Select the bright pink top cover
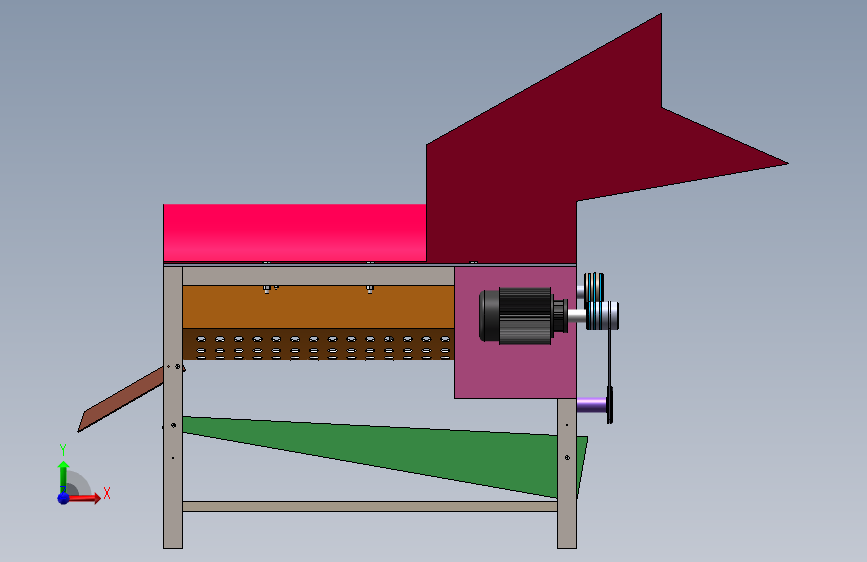This screenshot has height=562, width=867. [x=294, y=232]
